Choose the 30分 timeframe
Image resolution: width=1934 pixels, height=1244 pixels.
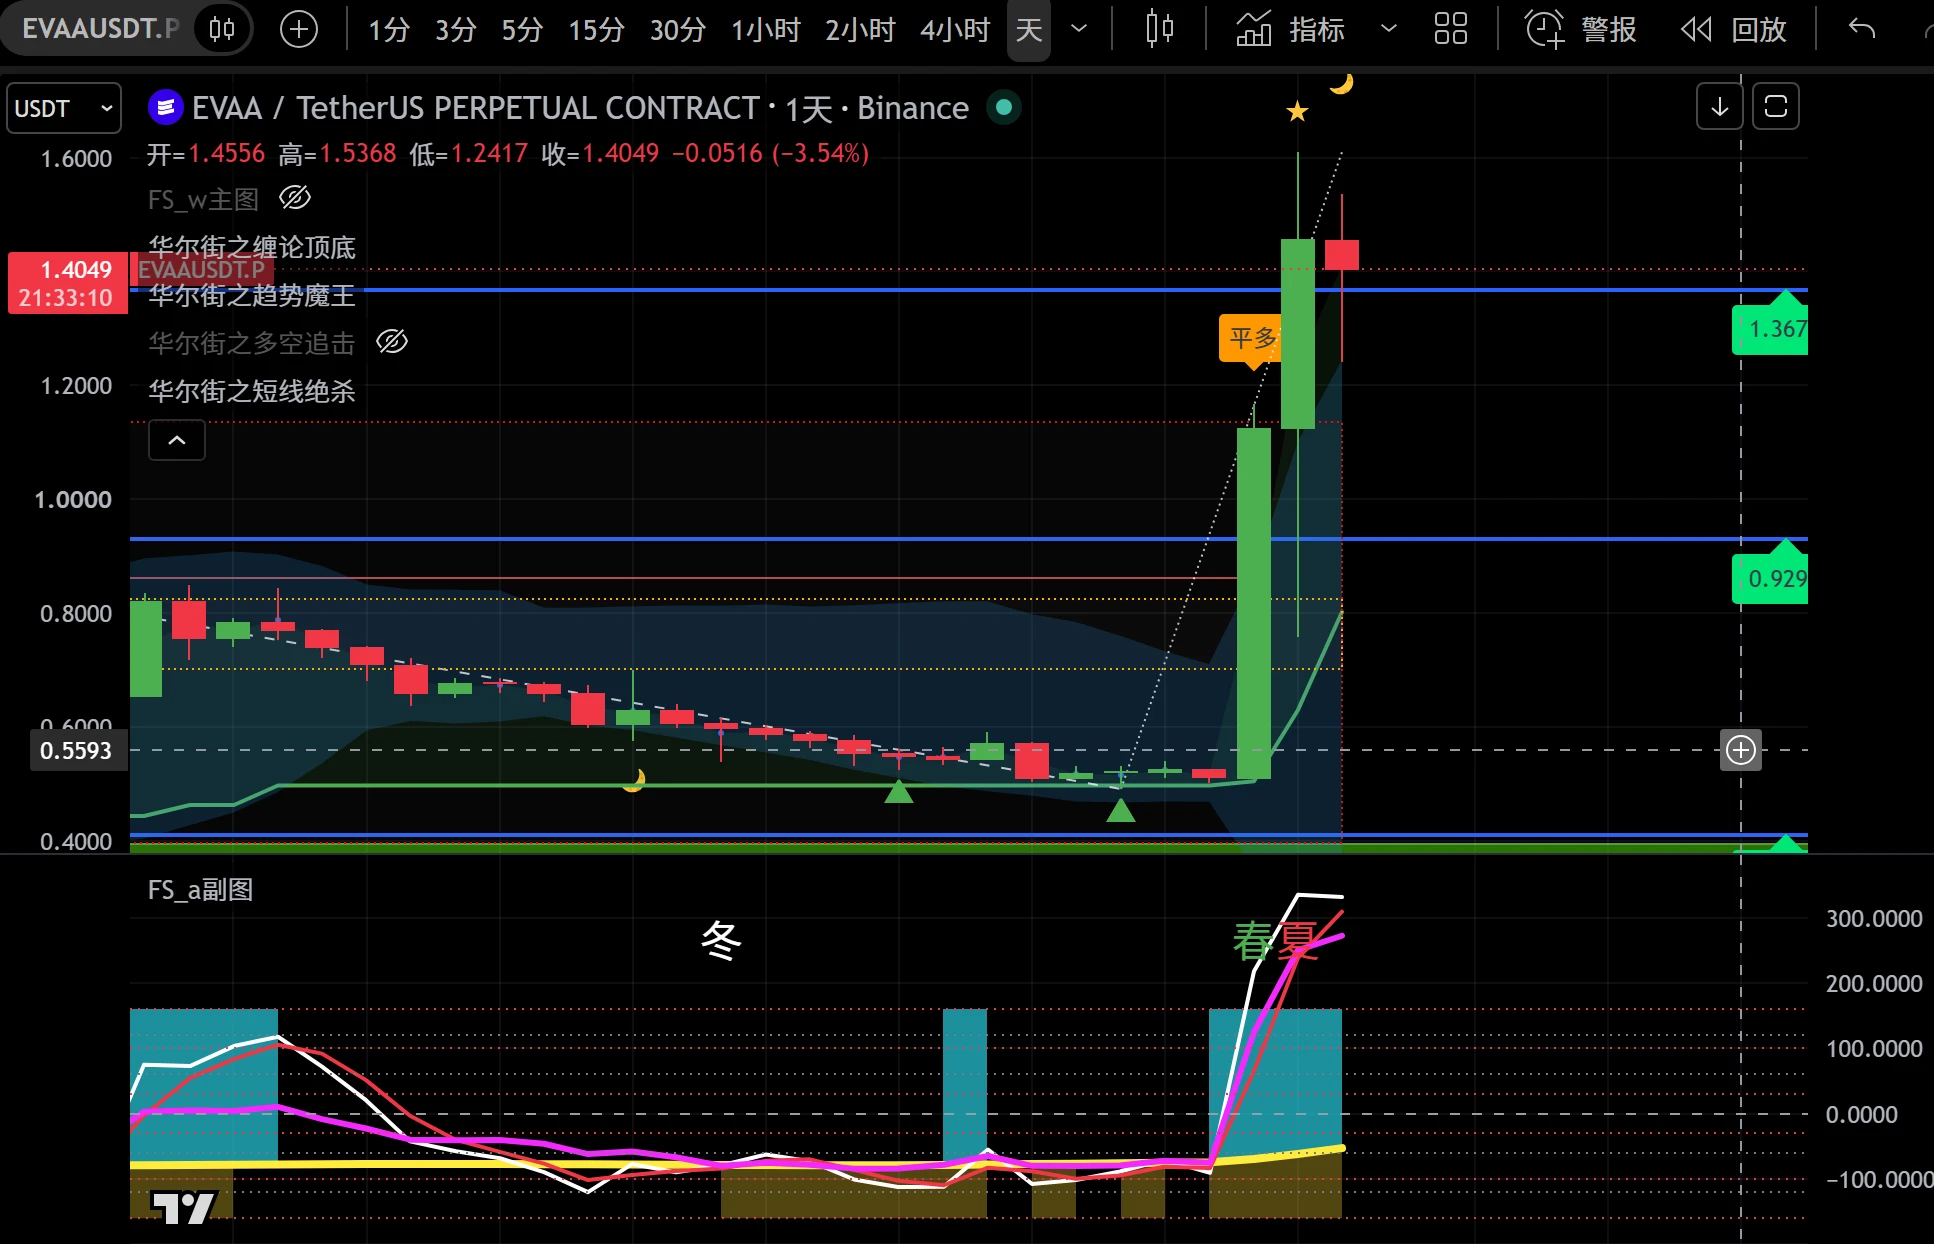678,30
